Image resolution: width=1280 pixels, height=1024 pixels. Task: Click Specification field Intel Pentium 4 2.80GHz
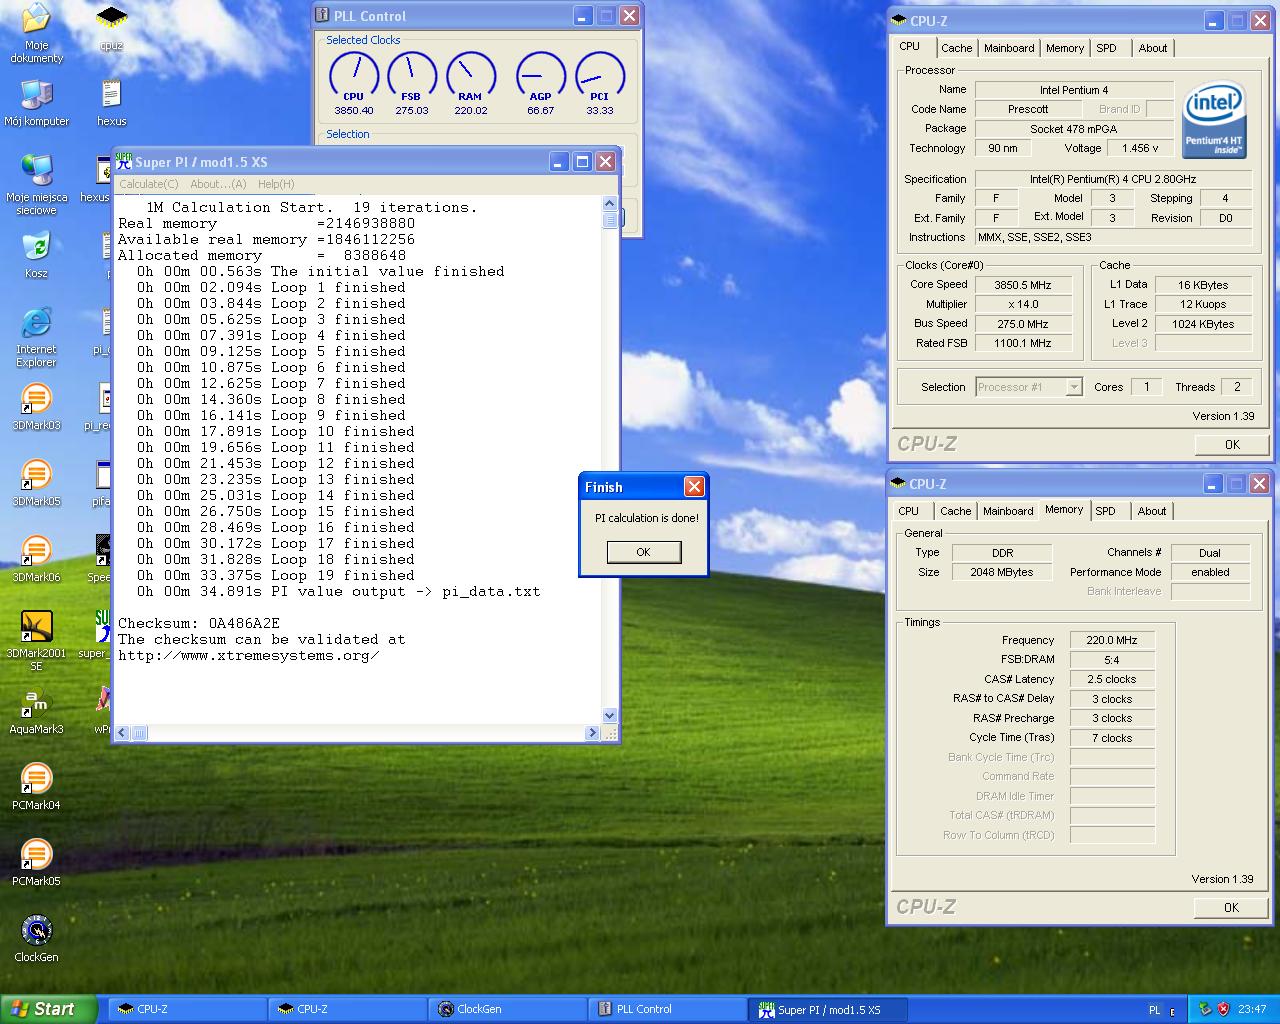tap(1113, 179)
